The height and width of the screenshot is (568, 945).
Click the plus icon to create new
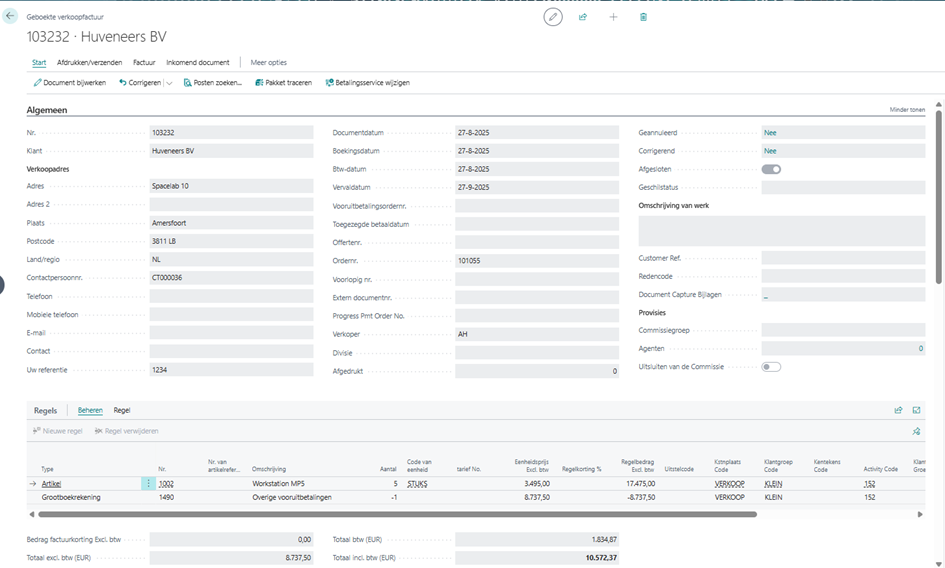pos(613,17)
